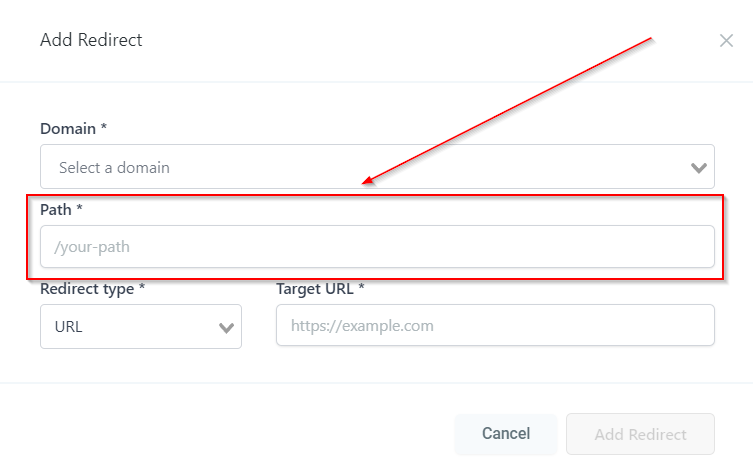The height and width of the screenshot is (470, 753).
Task: Focus the Path input field
Action: pos(377,246)
